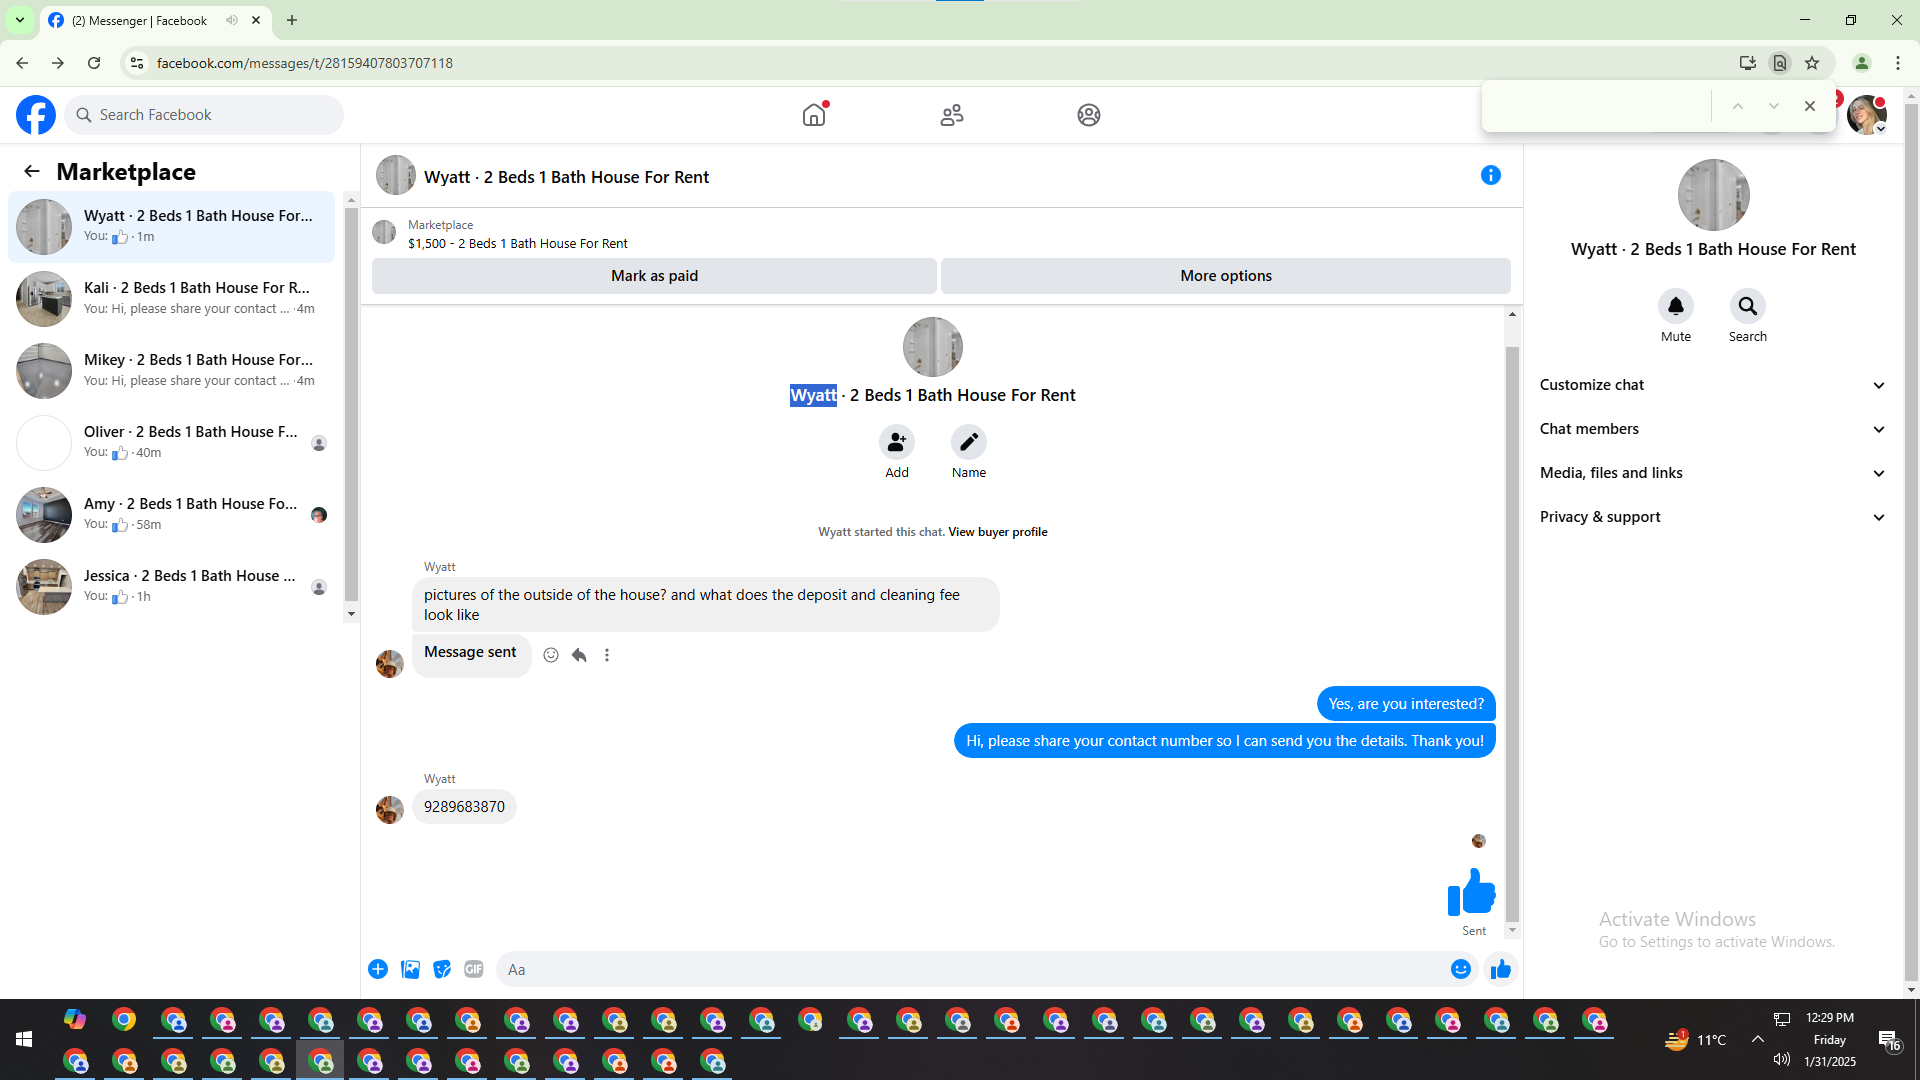Reload the page in browser toolbar
This screenshot has width=1920, height=1080.
click(x=94, y=63)
